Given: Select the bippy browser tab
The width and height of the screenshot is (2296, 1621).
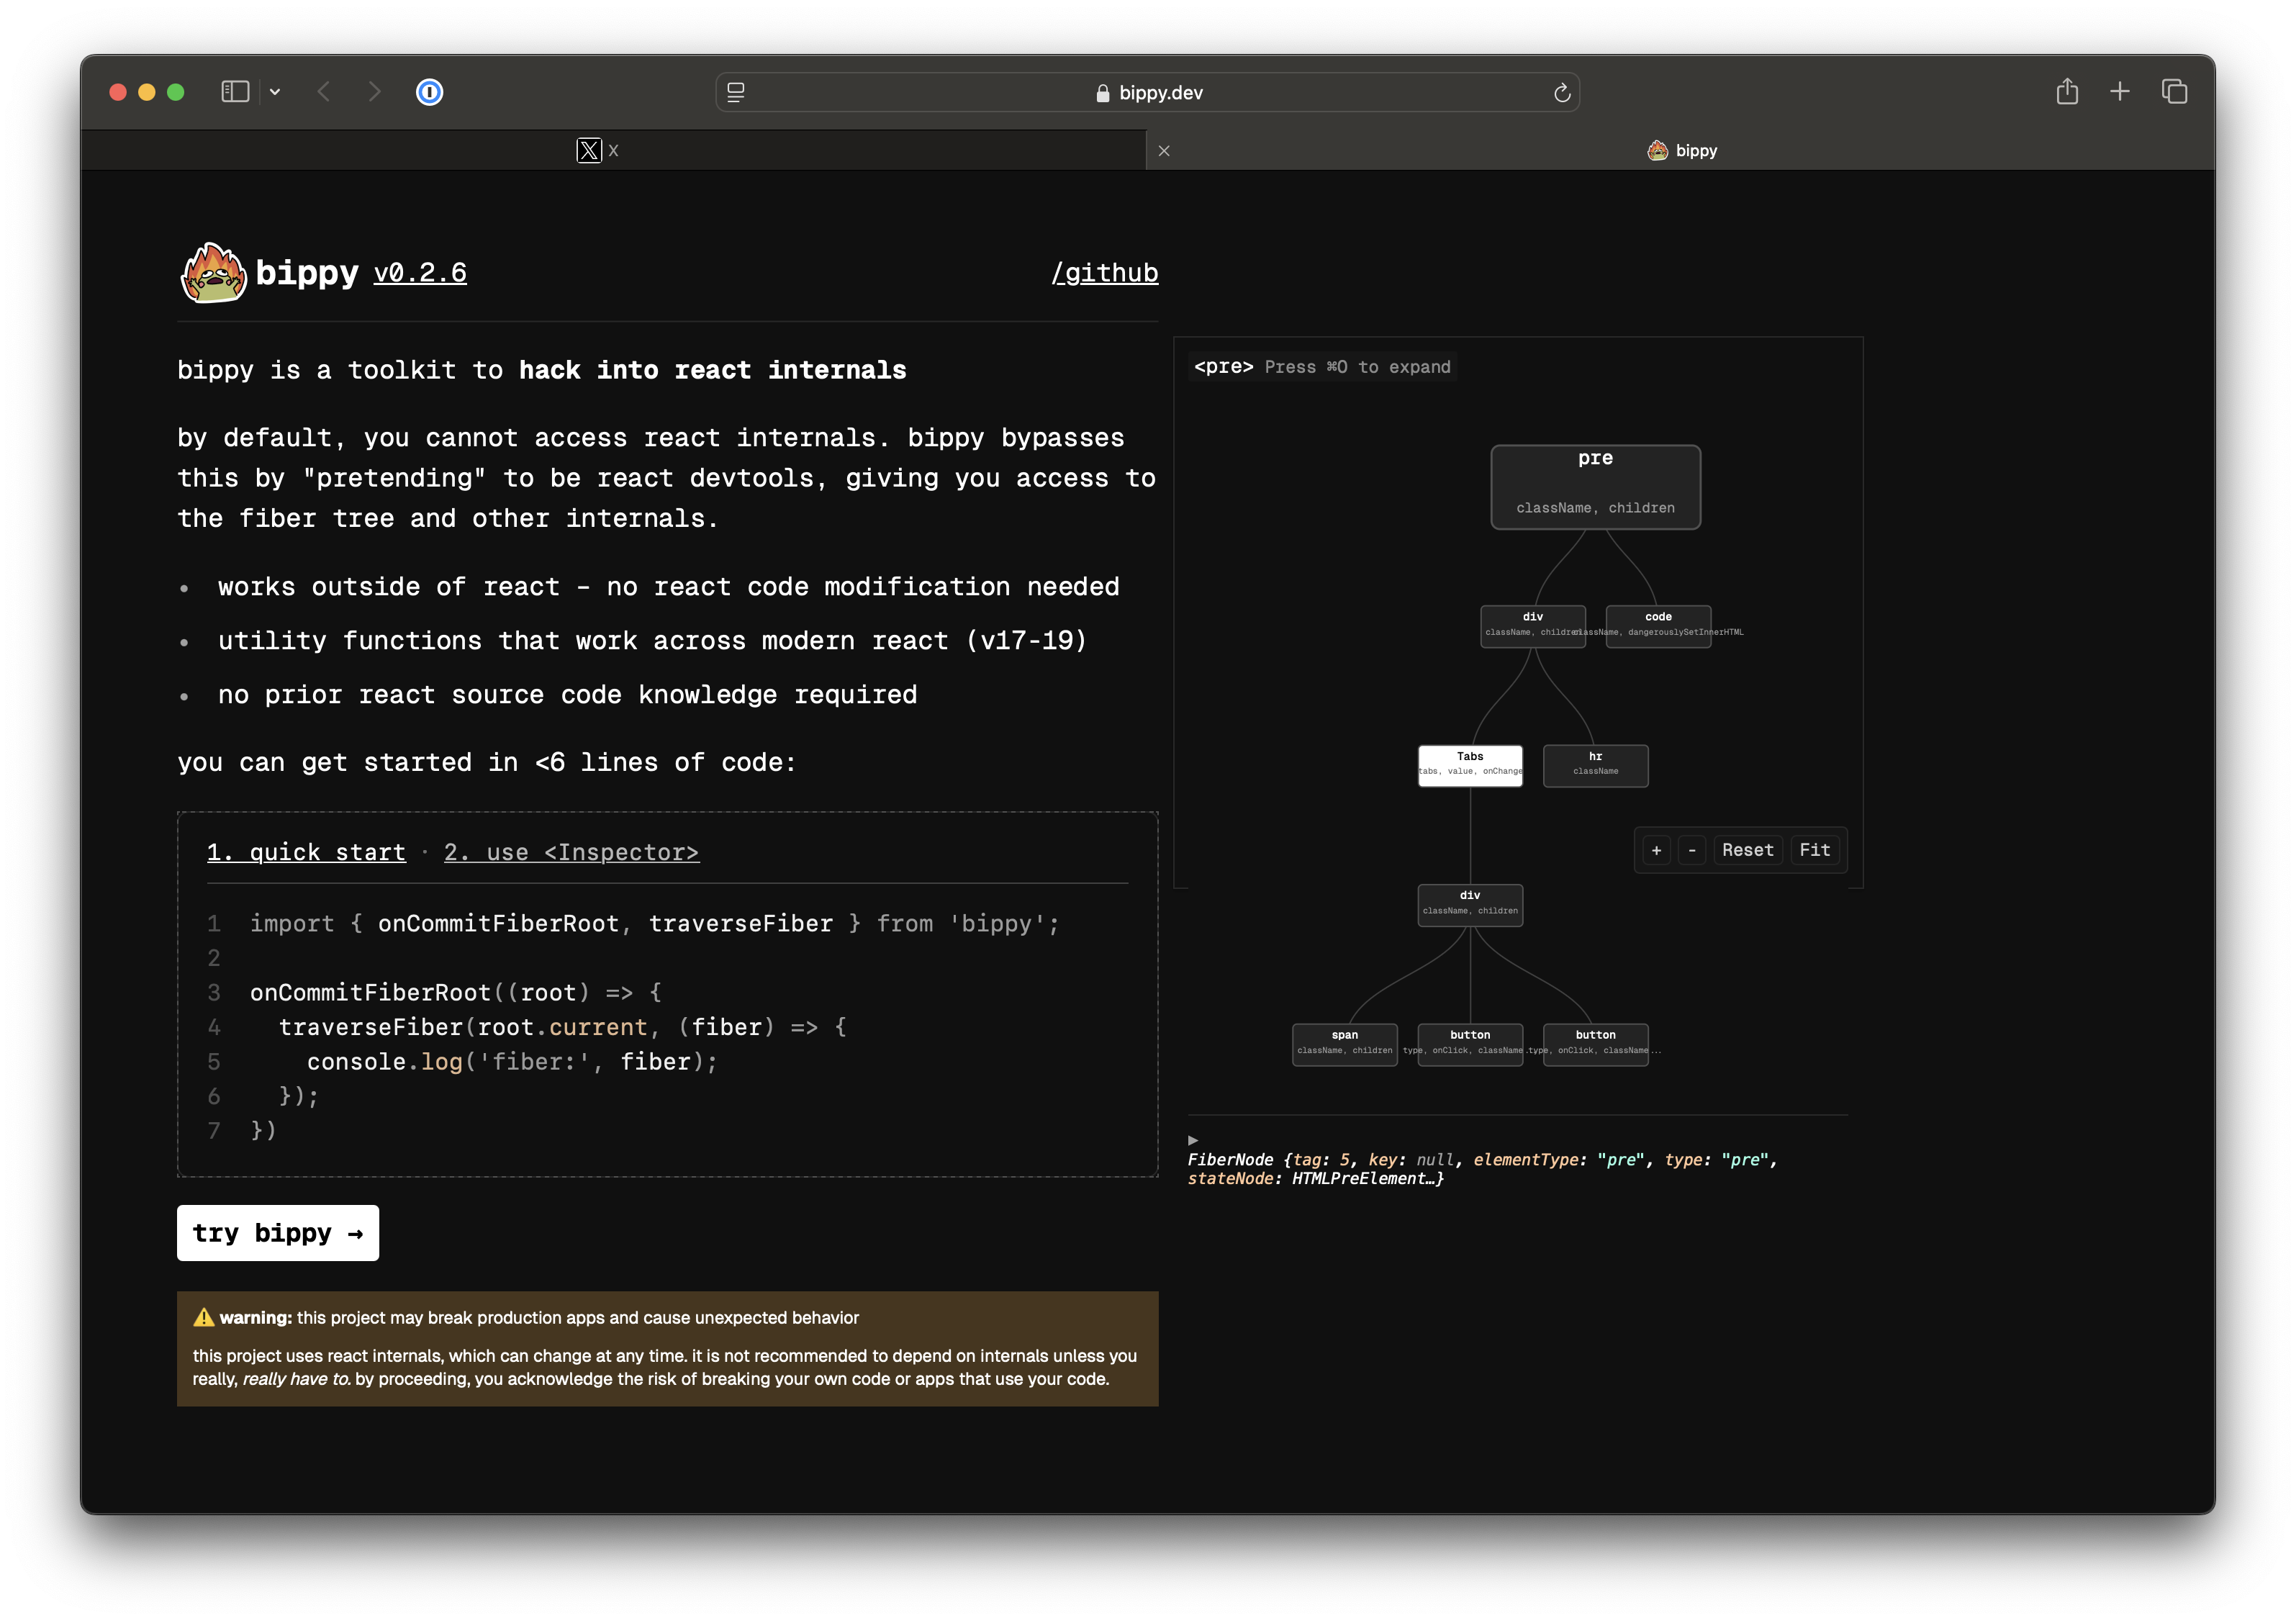Looking at the screenshot, I should pyautogui.click(x=1681, y=150).
